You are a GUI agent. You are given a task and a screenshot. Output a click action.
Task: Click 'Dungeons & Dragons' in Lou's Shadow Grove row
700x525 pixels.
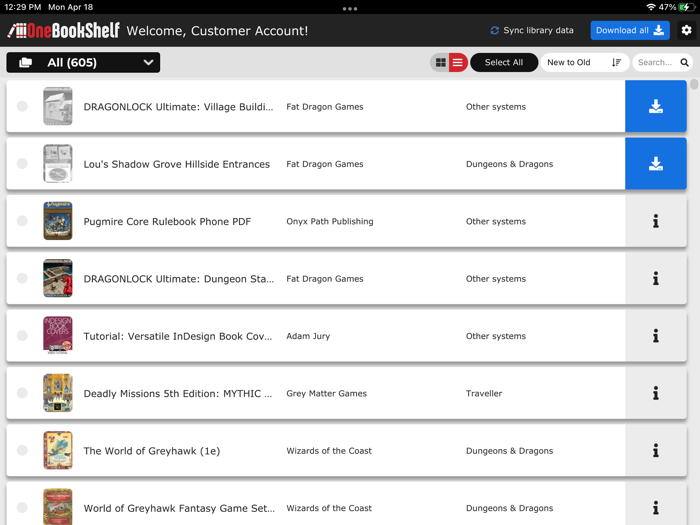tap(509, 164)
